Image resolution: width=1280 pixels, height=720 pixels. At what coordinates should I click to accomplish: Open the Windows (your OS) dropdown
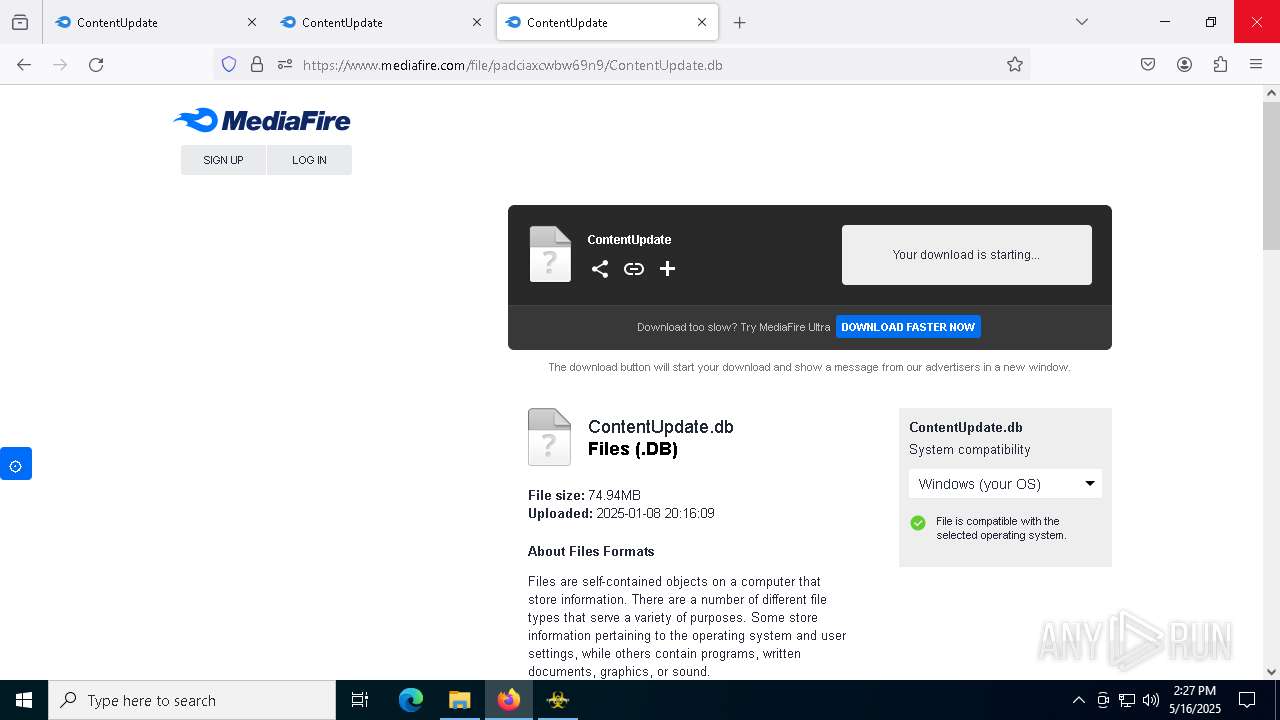pos(1005,484)
